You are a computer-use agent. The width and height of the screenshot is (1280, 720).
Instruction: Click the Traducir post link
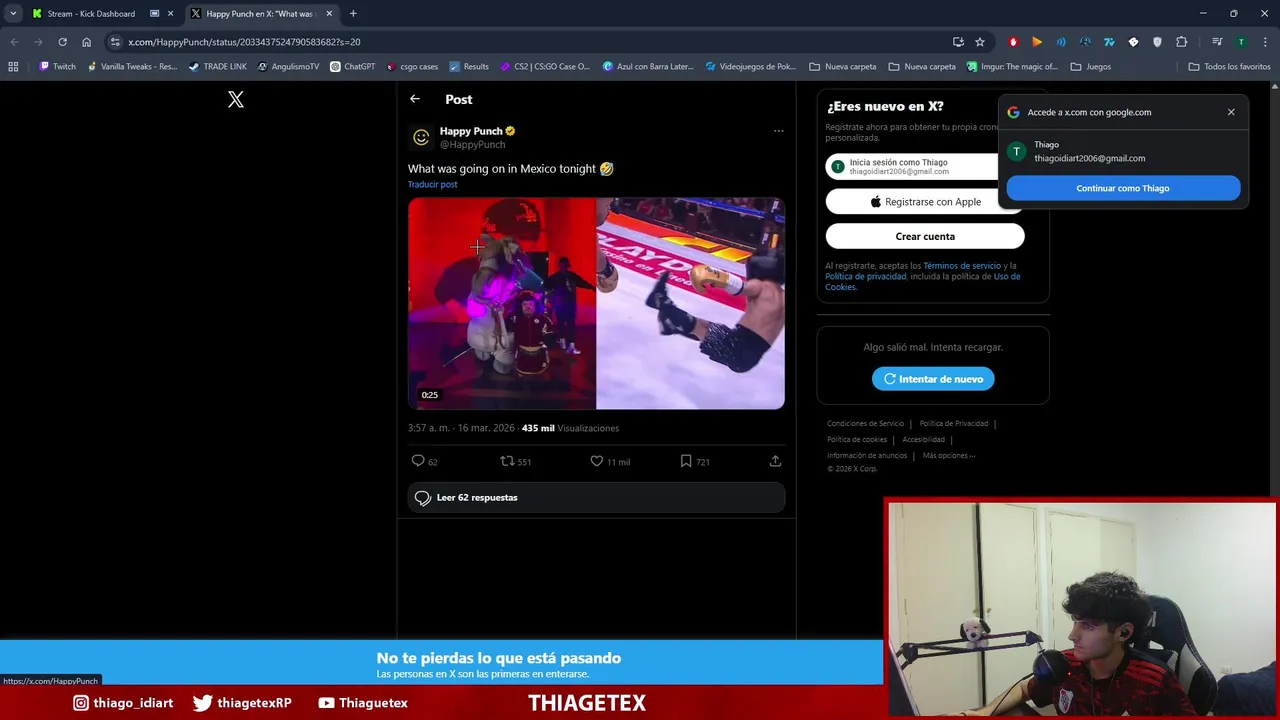(432, 184)
